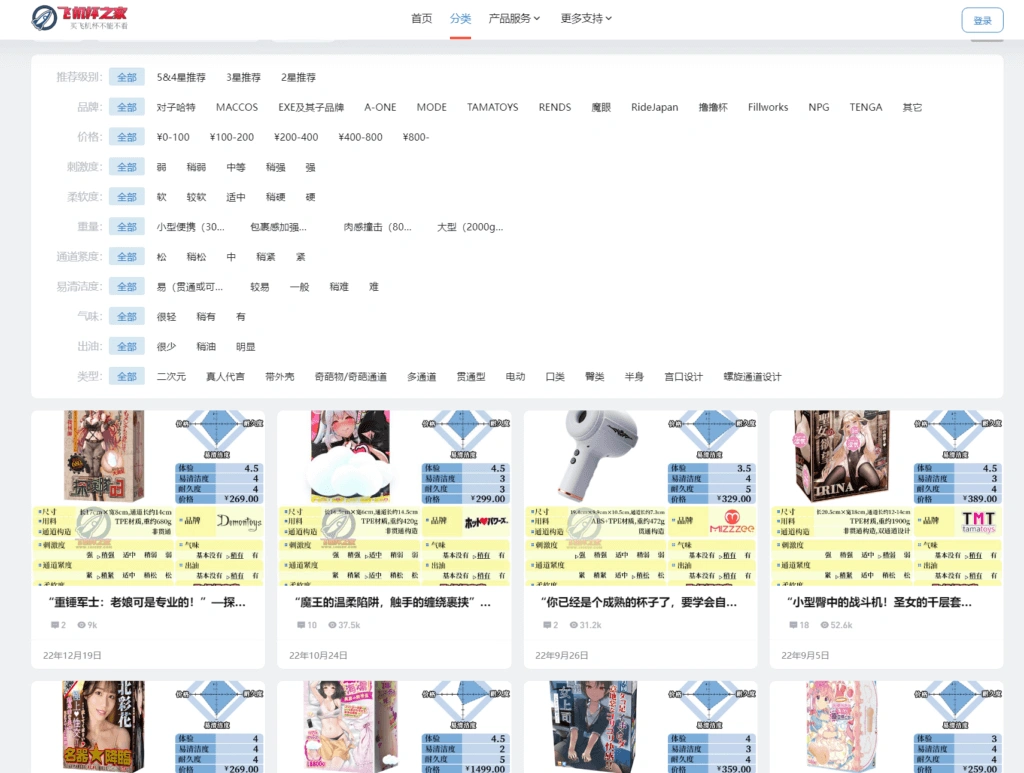The height and width of the screenshot is (773, 1024).
Task: Click the views eye icon beside 52.6k
Action: click(824, 625)
